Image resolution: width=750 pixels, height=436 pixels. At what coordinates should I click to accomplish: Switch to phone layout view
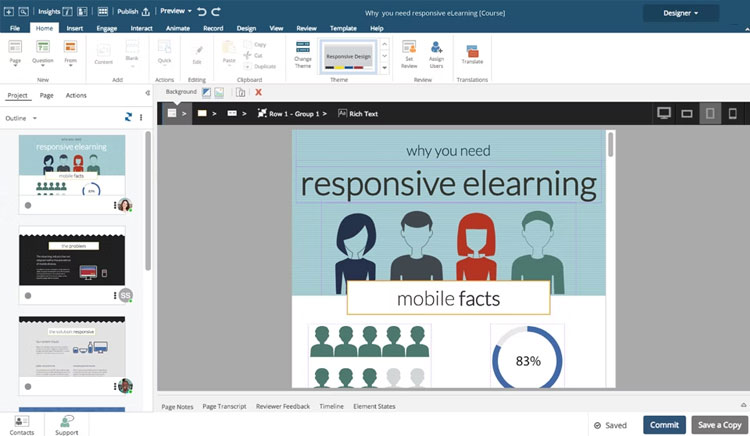pos(732,113)
